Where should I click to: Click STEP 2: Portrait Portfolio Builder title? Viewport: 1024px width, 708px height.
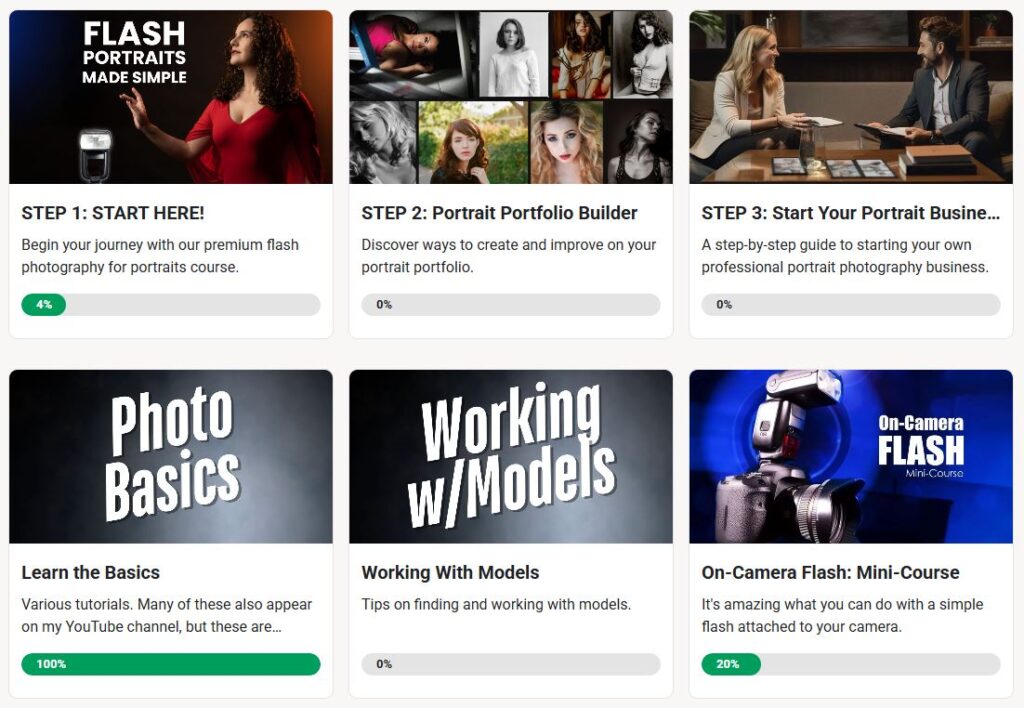(500, 213)
